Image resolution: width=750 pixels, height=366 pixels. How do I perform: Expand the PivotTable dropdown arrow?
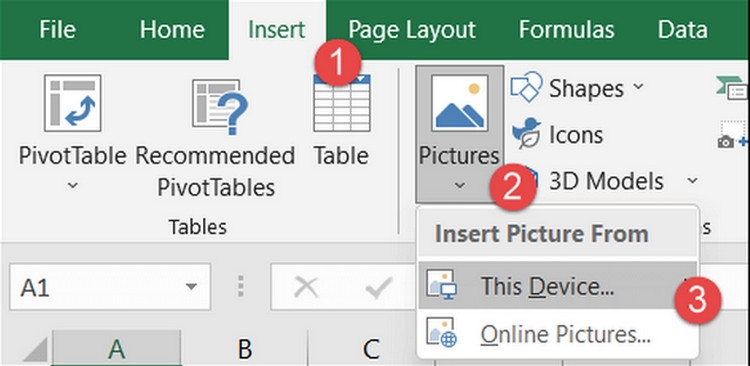pyautogui.click(x=73, y=184)
